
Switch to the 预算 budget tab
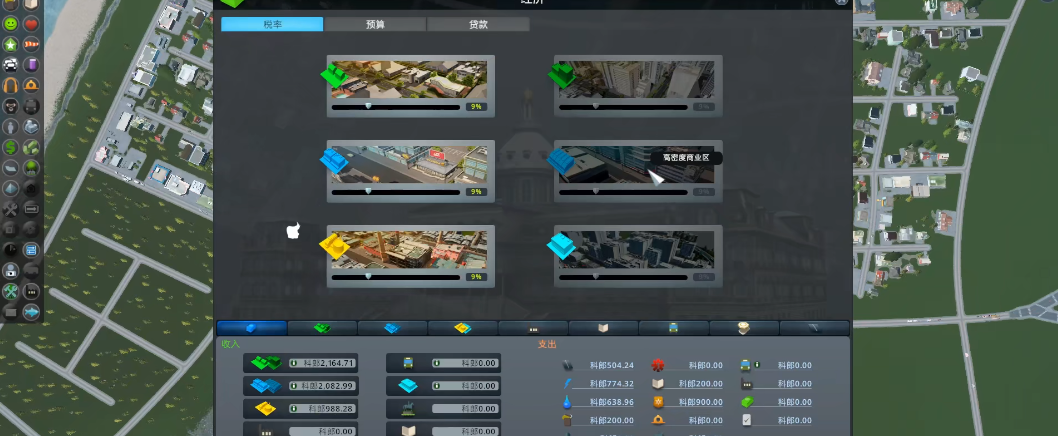[376, 24]
